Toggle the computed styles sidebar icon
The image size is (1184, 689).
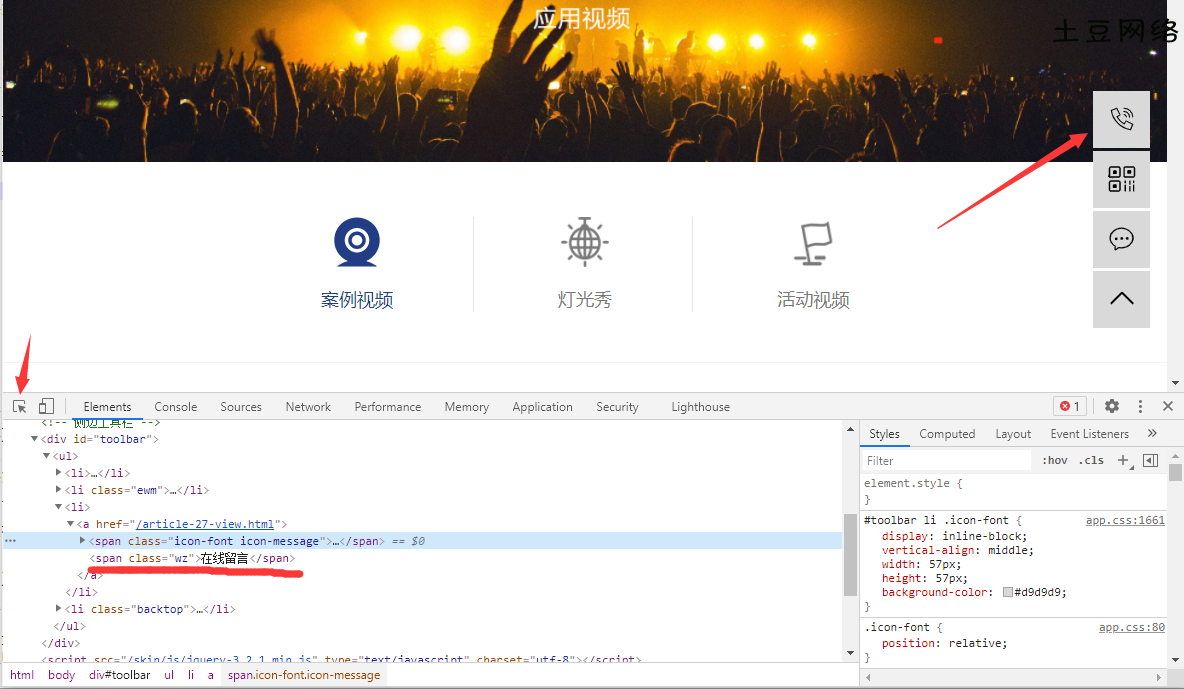click(1150, 461)
